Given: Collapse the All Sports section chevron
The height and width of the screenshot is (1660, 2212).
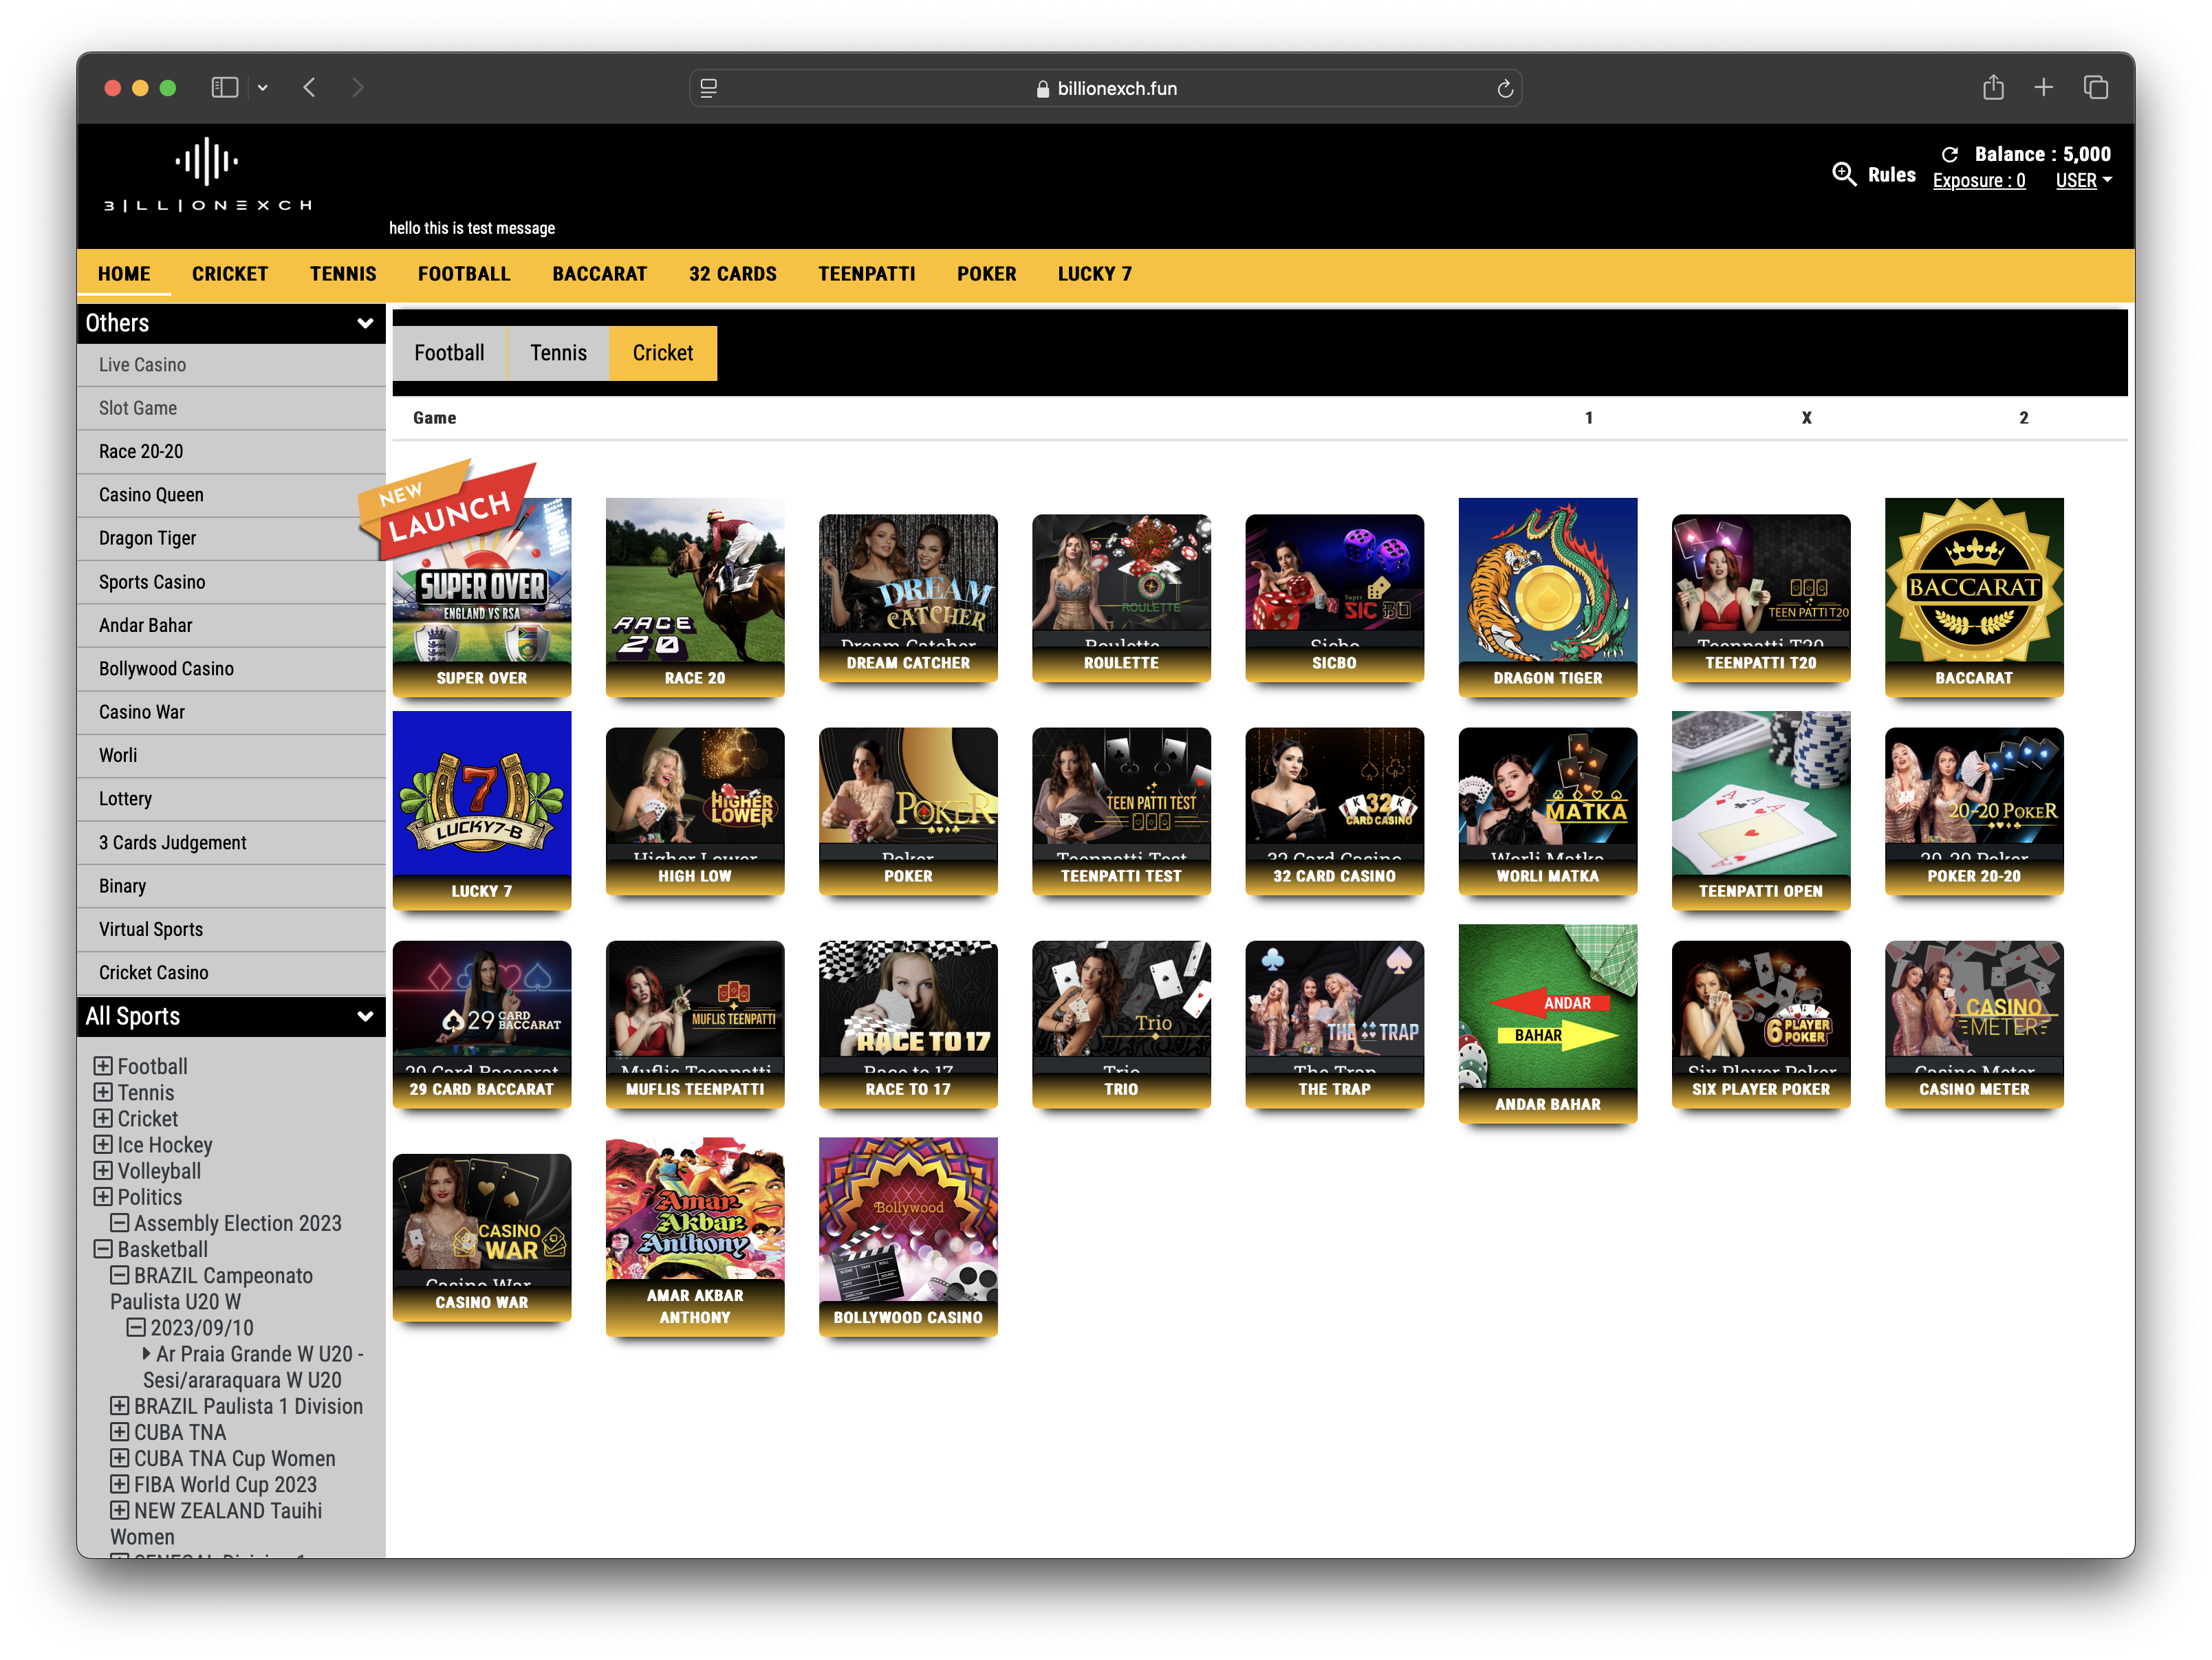Looking at the screenshot, I should [x=365, y=1016].
